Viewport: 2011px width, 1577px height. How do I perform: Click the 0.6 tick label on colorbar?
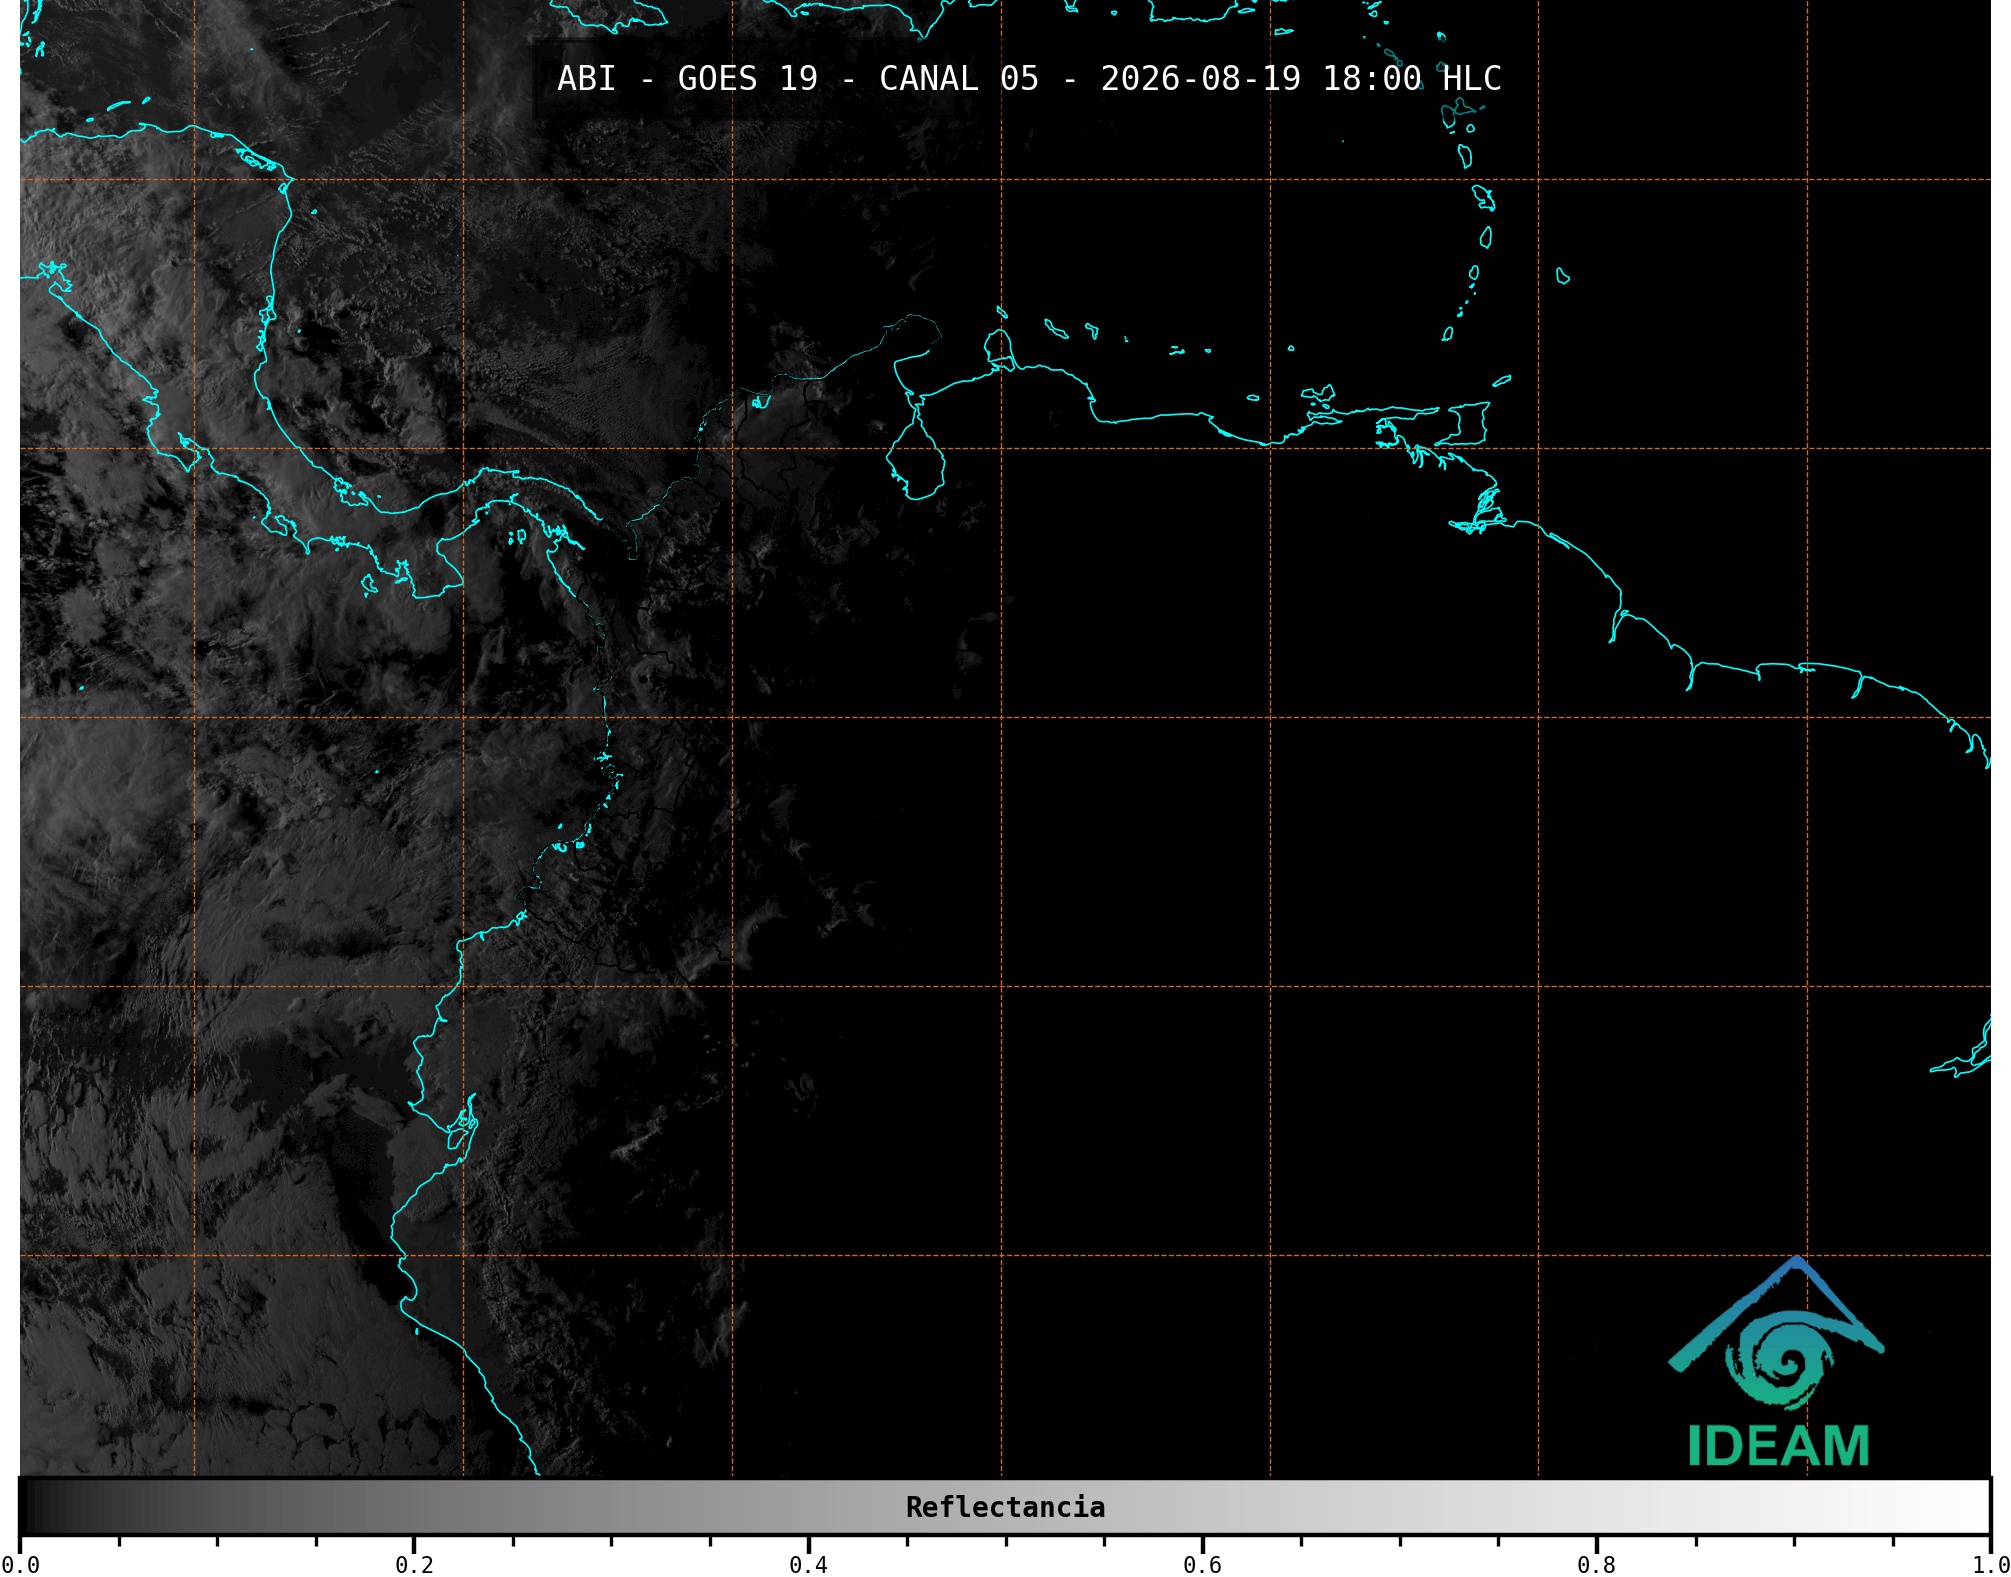point(1202,1564)
